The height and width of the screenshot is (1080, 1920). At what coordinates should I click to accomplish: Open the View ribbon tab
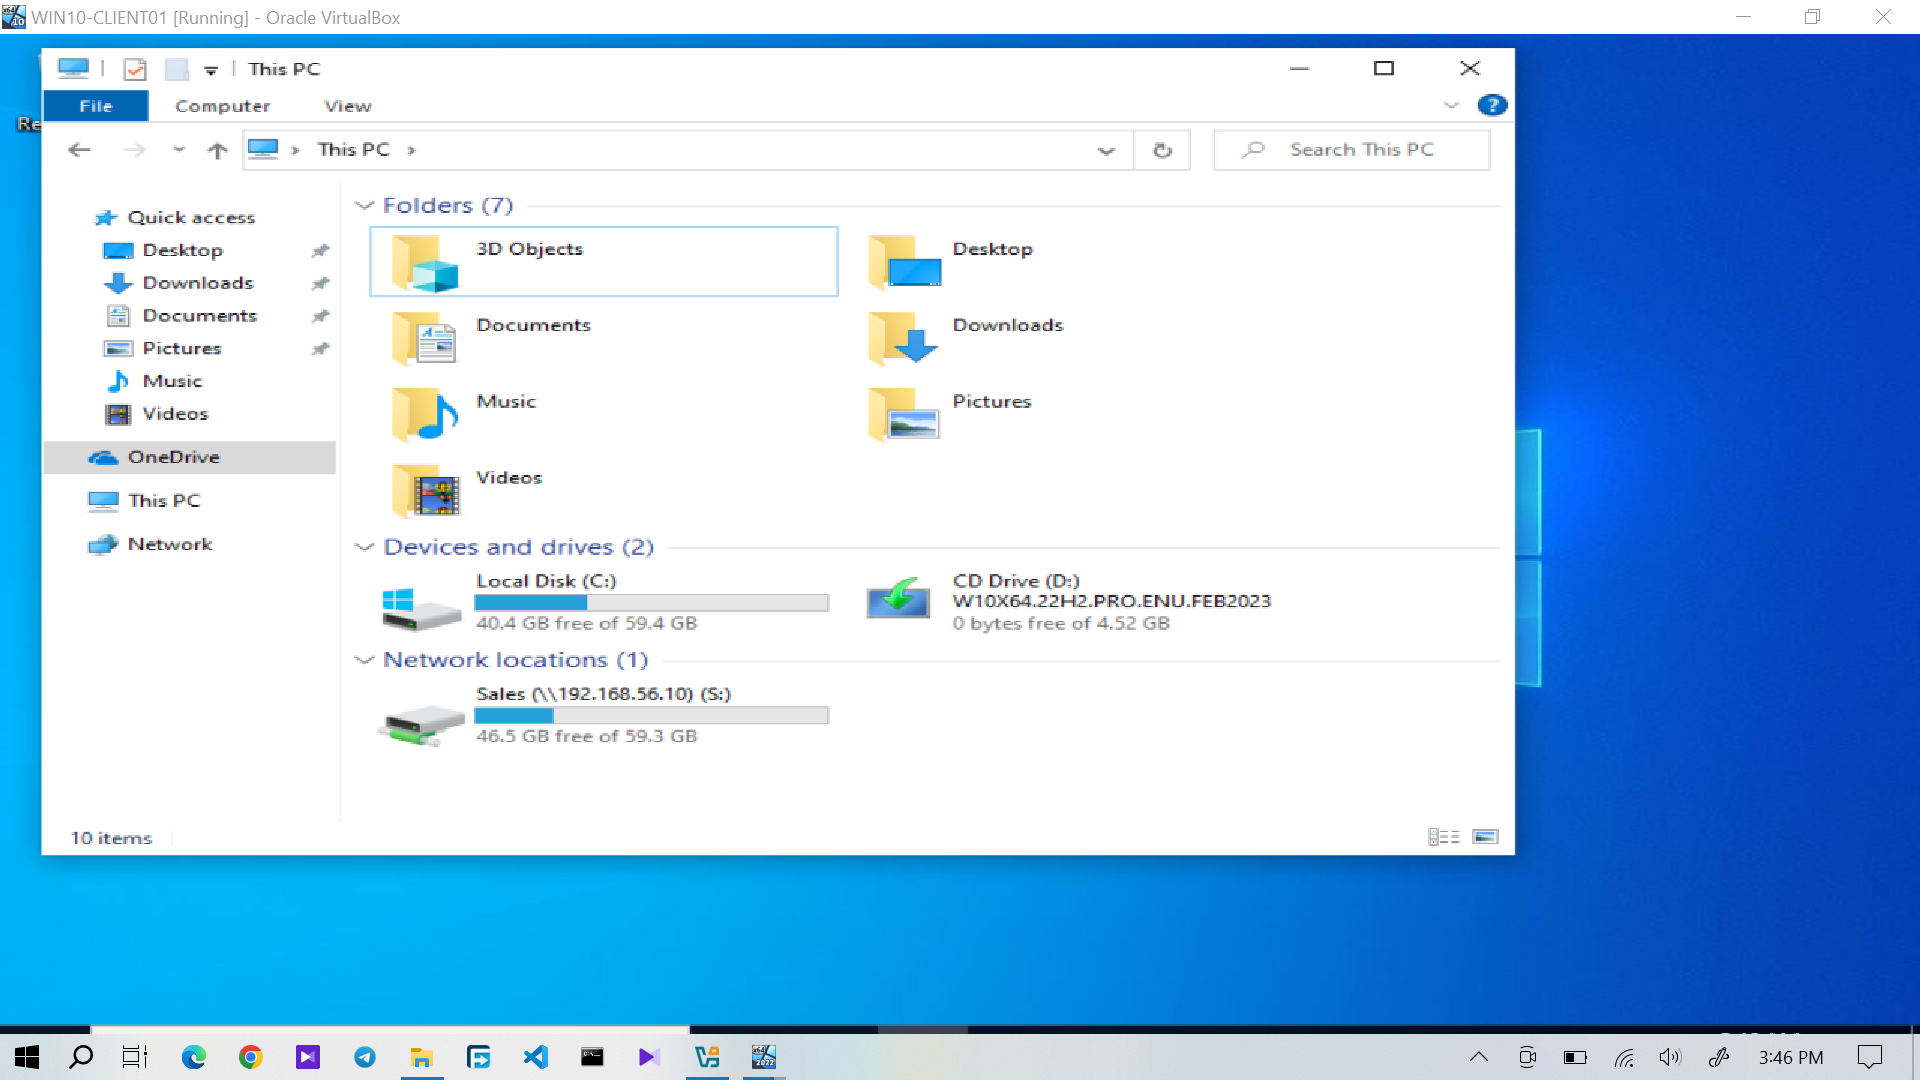tap(348, 105)
